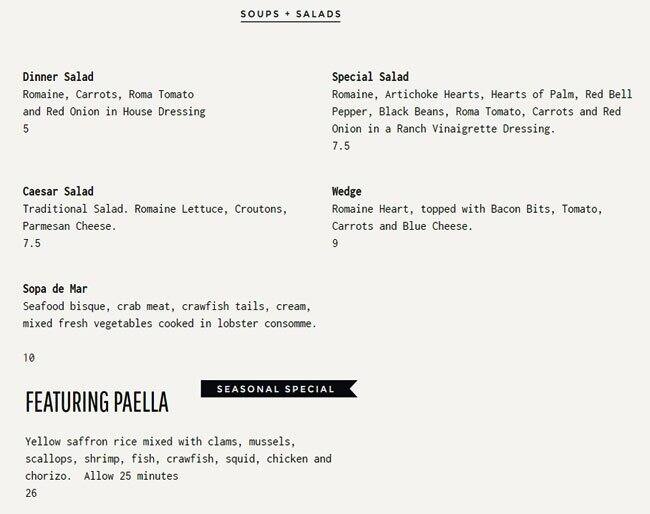Image resolution: width=650 pixels, height=514 pixels.
Task: Click the Featuring Paella heading
Action: (x=97, y=403)
